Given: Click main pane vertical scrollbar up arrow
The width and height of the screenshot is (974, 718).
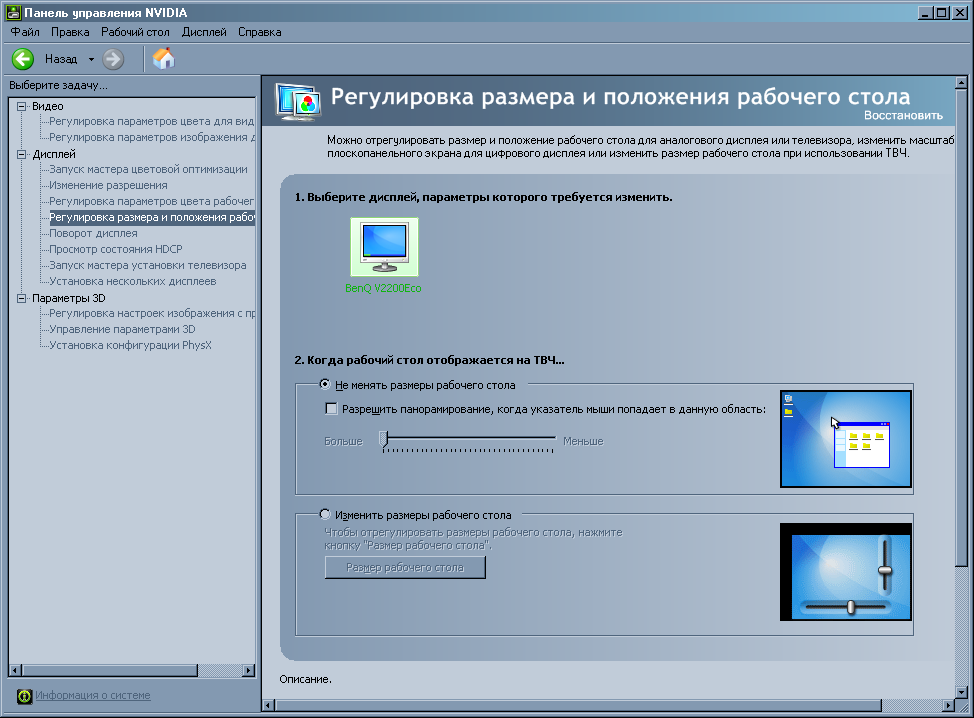Looking at the screenshot, I should click(961, 83).
